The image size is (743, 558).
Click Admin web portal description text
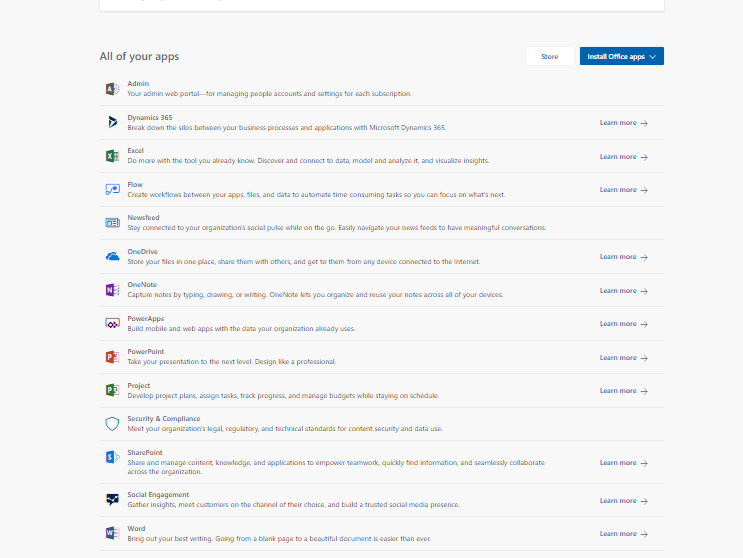[269, 94]
